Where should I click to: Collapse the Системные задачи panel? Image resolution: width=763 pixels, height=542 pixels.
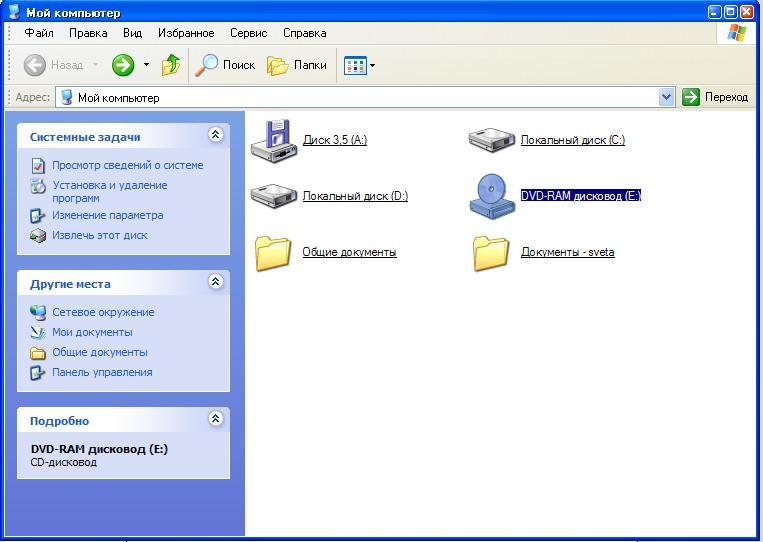[216, 135]
